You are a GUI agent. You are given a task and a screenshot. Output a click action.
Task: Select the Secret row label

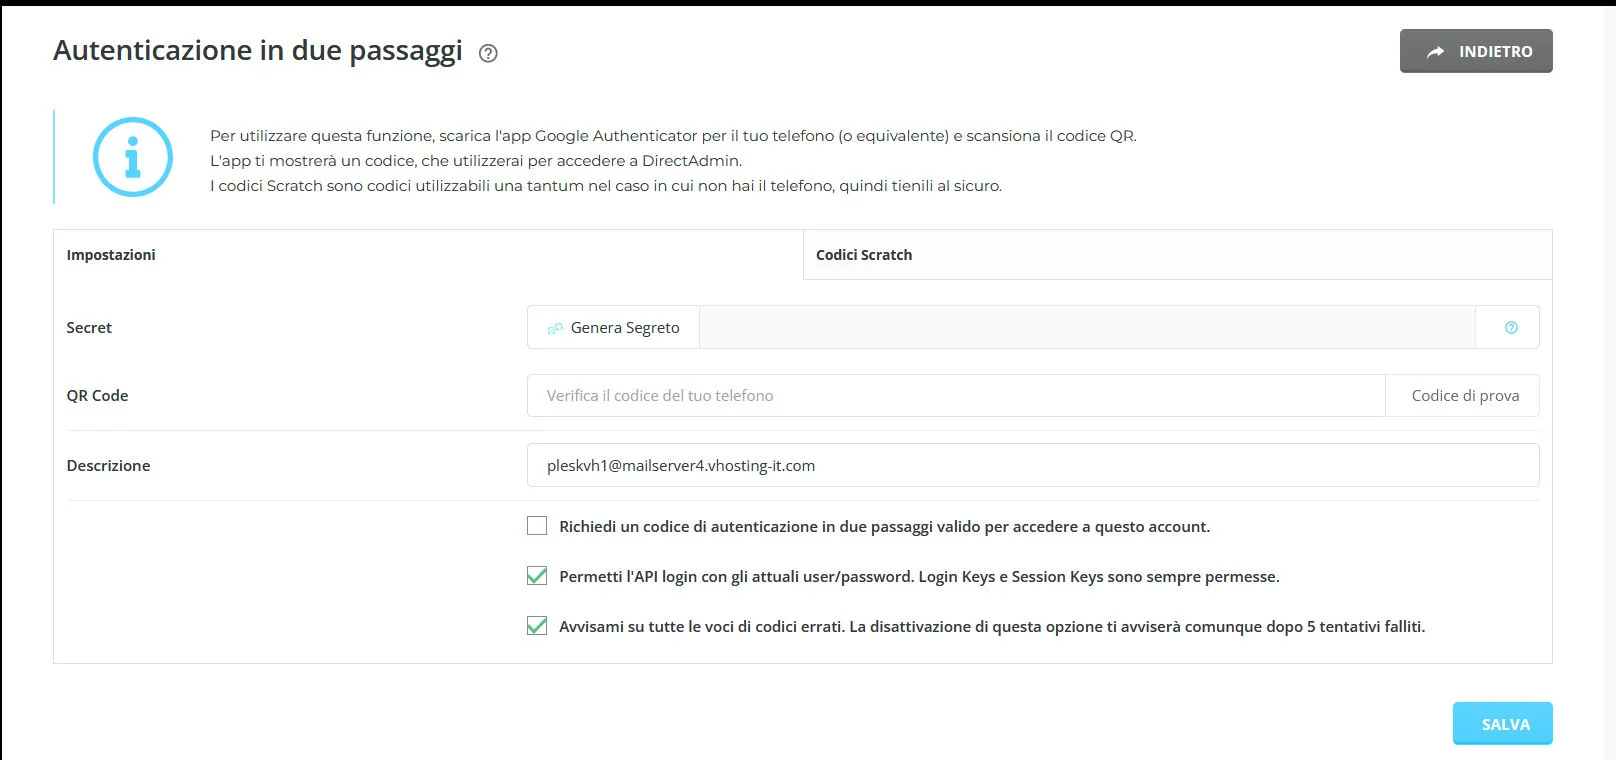tap(89, 327)
